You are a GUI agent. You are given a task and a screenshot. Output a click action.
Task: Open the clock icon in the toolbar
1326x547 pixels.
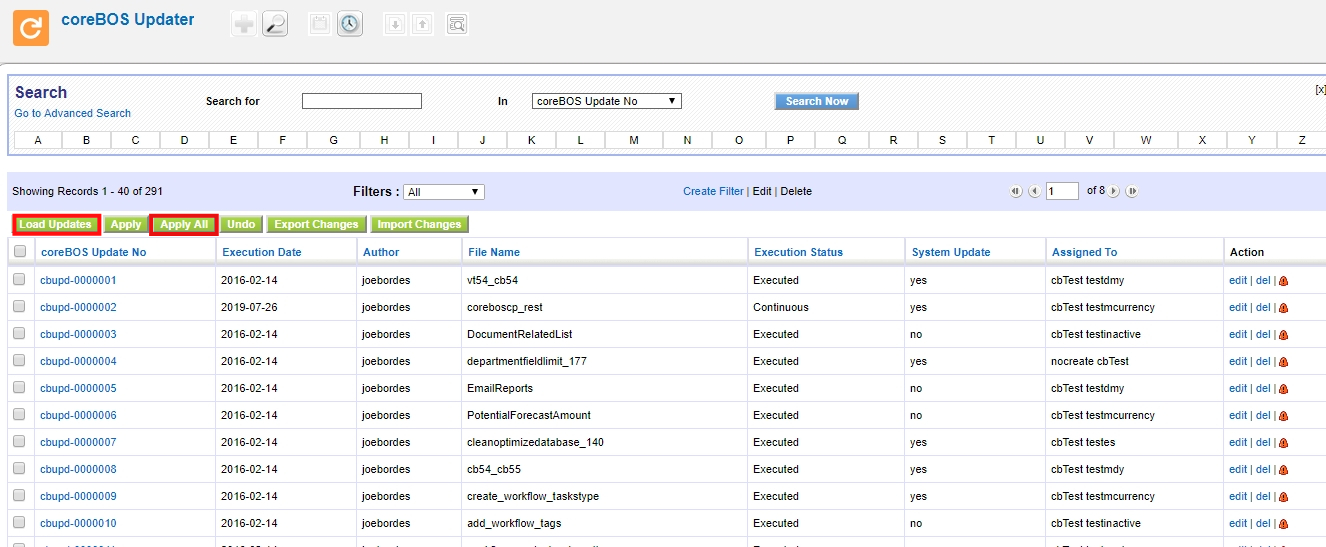point(349,24)
